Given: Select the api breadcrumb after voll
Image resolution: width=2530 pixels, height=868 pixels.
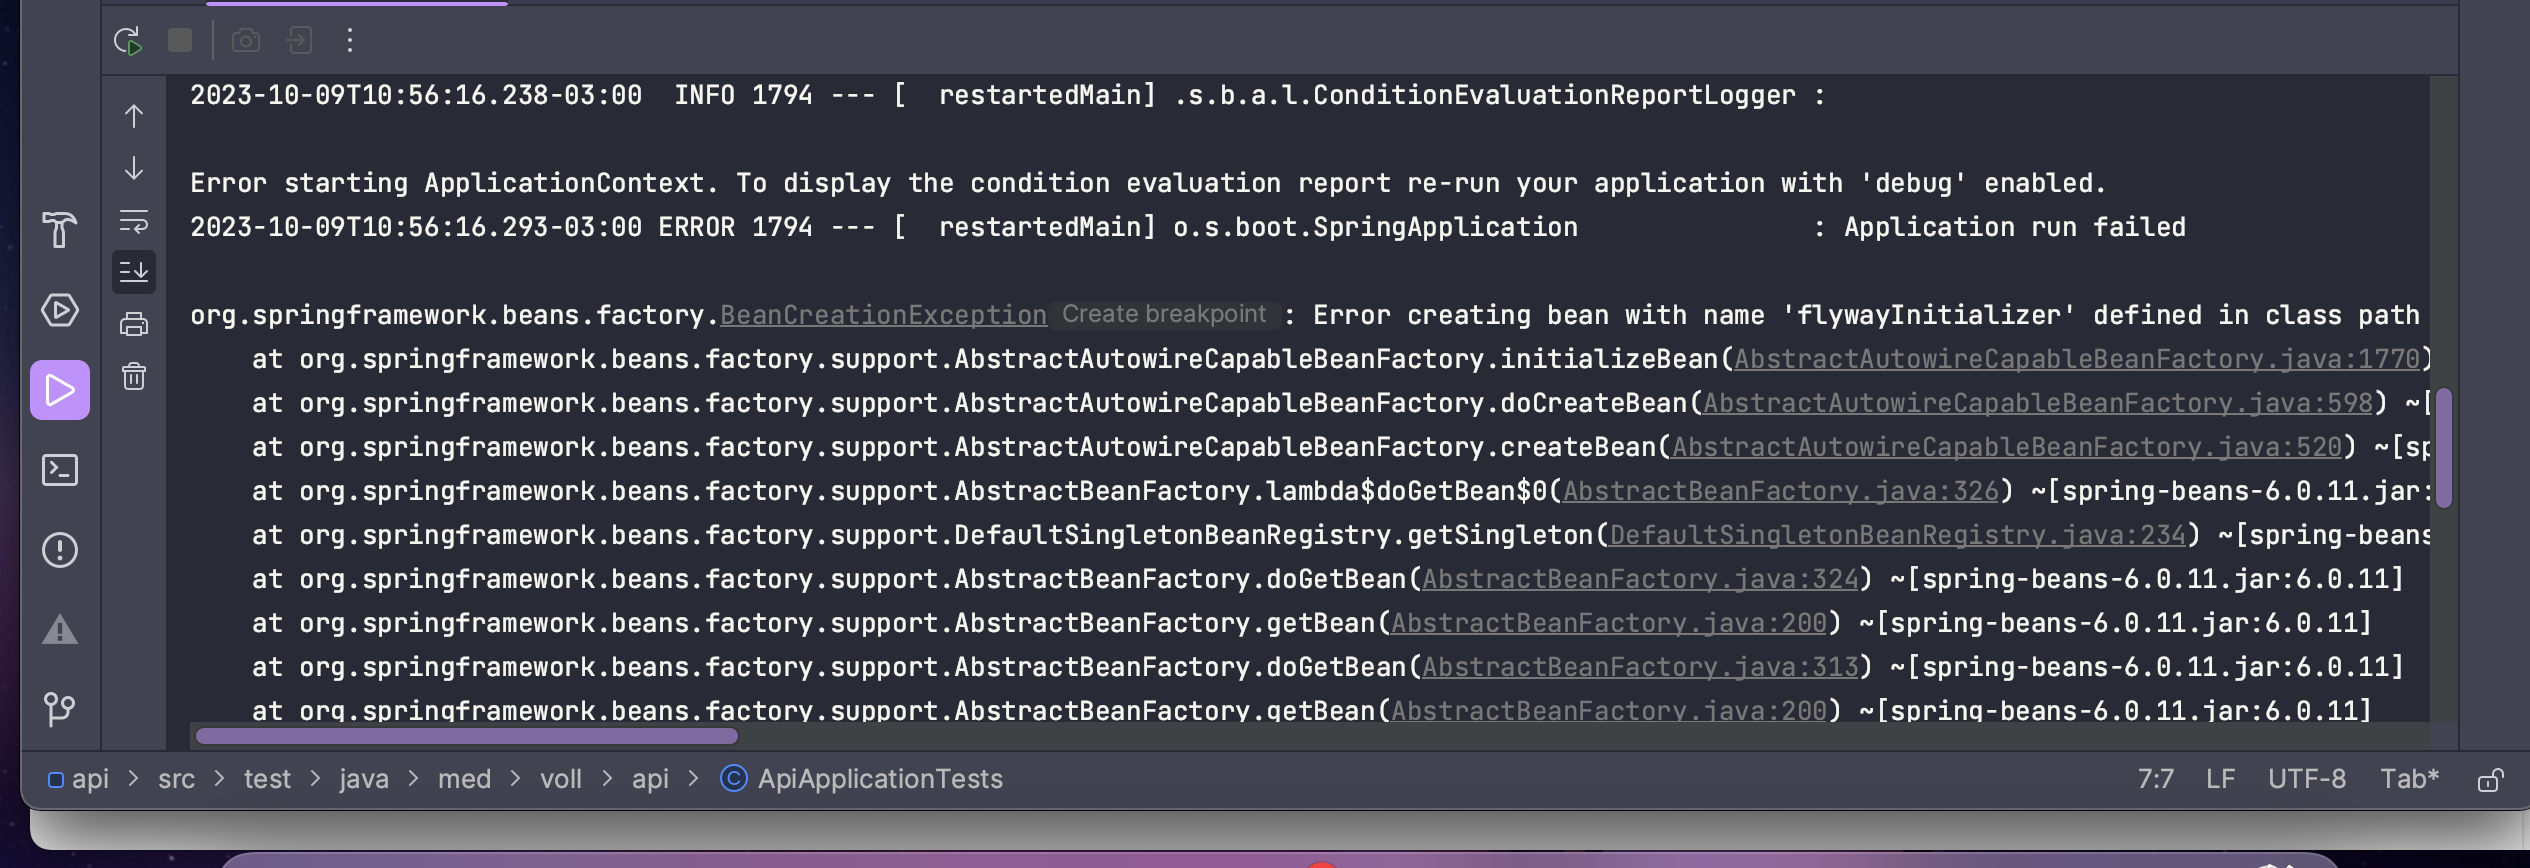Looking at the screenshot, I should pos(650,779).
